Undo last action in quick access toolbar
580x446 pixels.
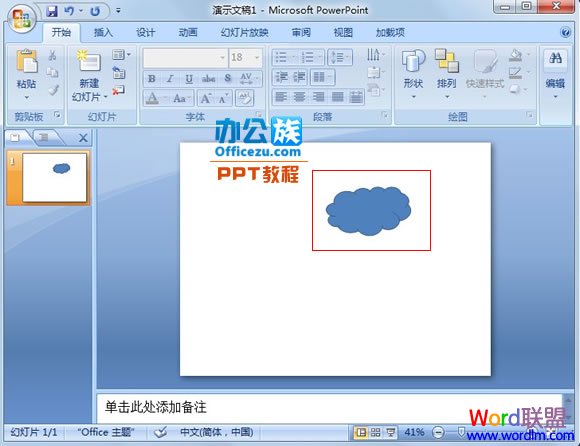(69, 11)
